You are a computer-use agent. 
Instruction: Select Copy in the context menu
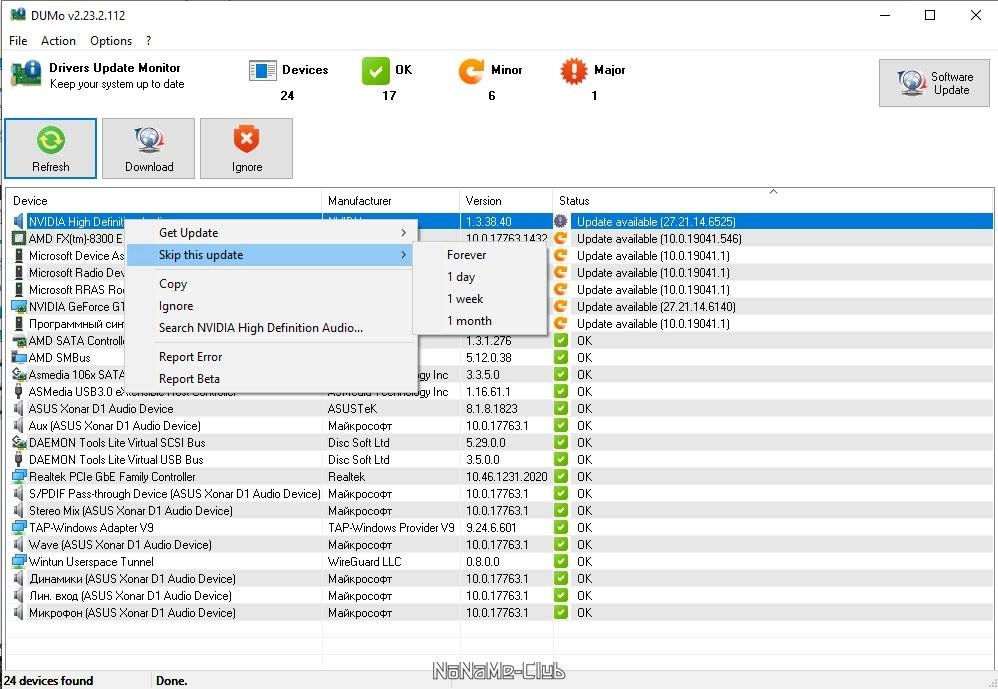(x=272, y=284)
